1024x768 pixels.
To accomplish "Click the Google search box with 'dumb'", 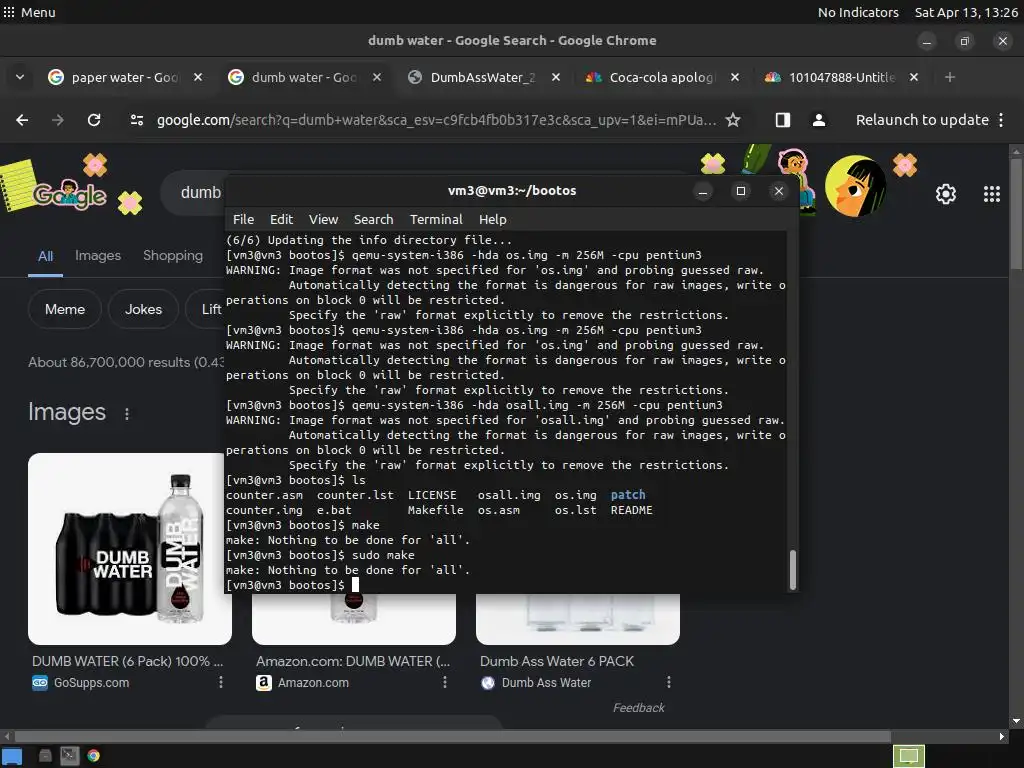I will pyautogui.click(x=200, y=193).
